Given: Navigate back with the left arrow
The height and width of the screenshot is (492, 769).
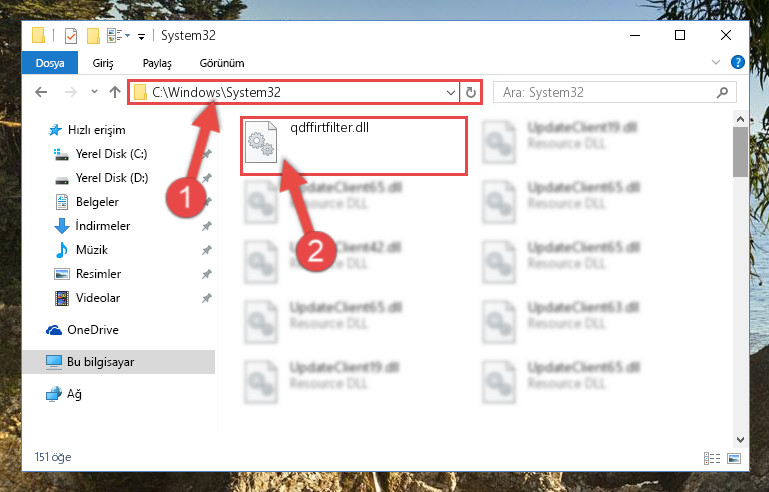Looking at the screenshot, I should [x=41, y=92].
